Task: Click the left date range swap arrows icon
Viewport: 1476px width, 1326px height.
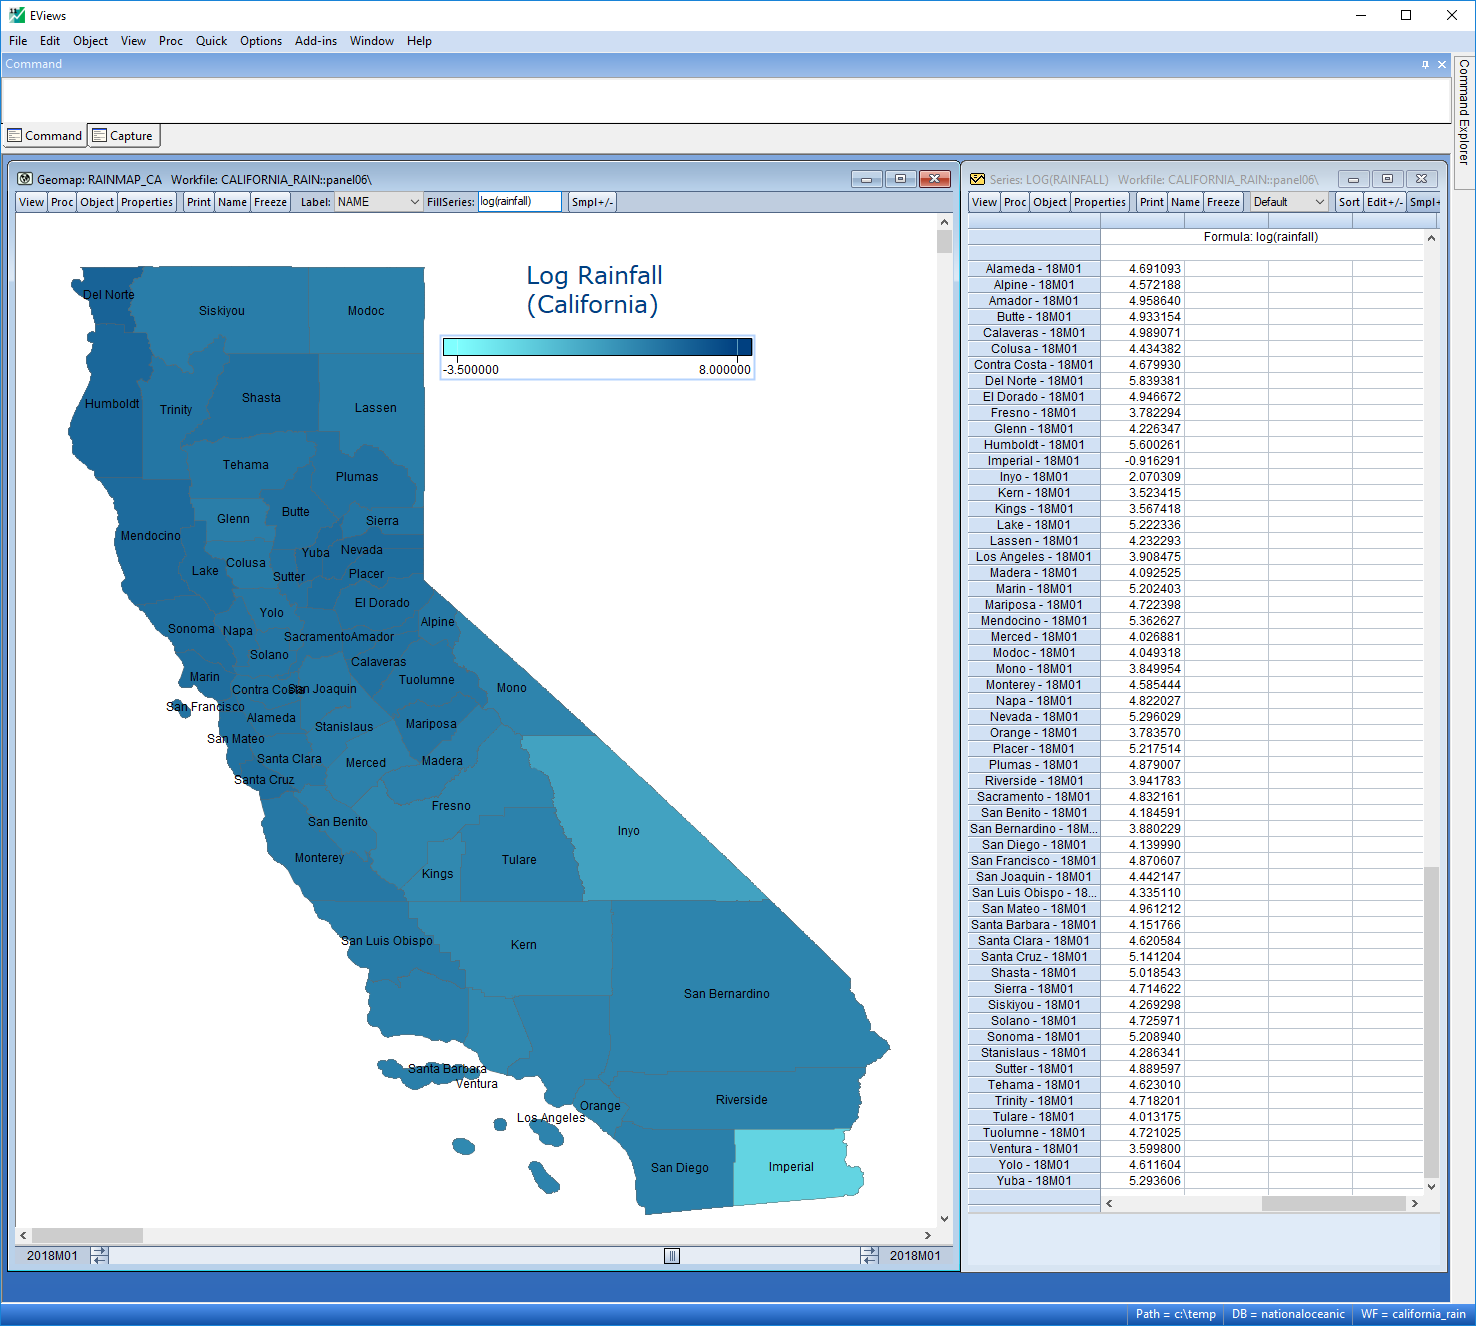Action: click(x=99, y=1255)
